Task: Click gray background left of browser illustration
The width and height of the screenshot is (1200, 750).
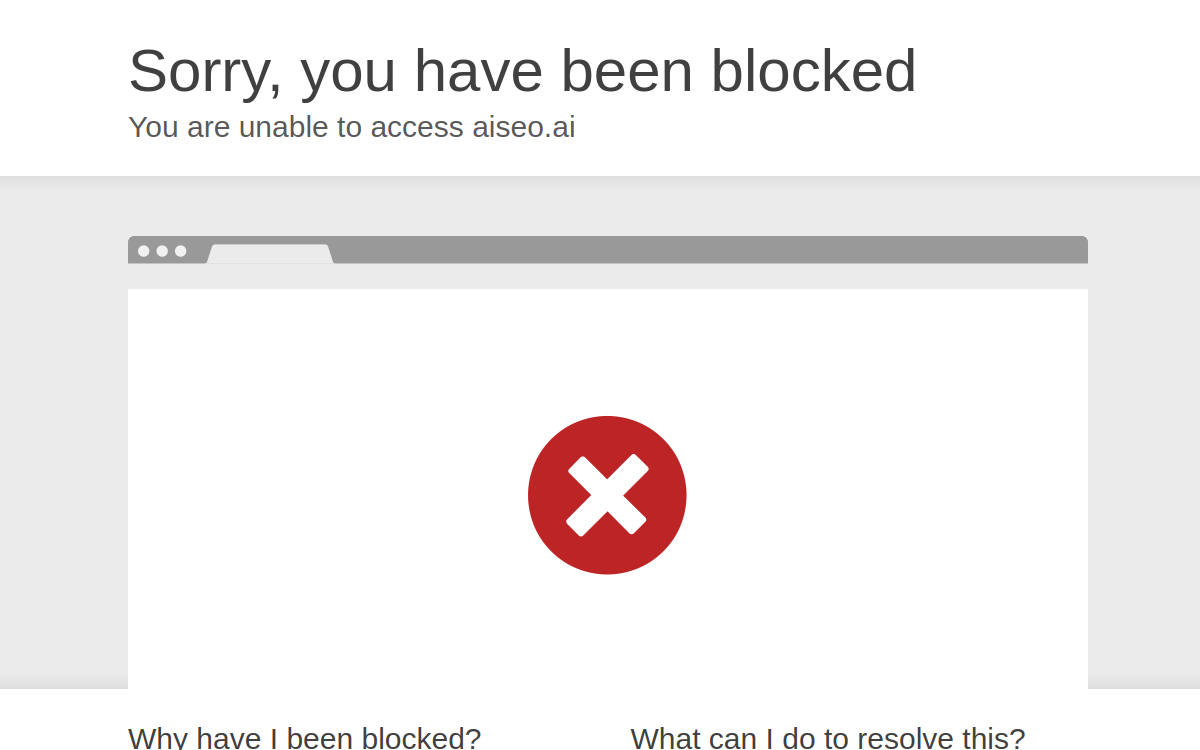Action: 64,433
